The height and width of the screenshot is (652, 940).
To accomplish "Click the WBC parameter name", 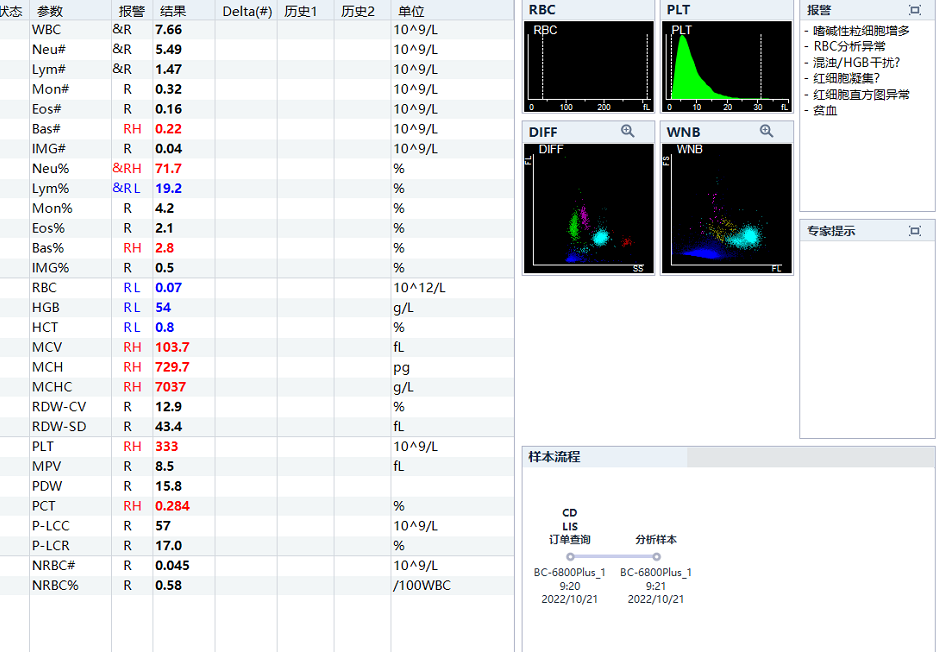I will (x=46, y=30).
